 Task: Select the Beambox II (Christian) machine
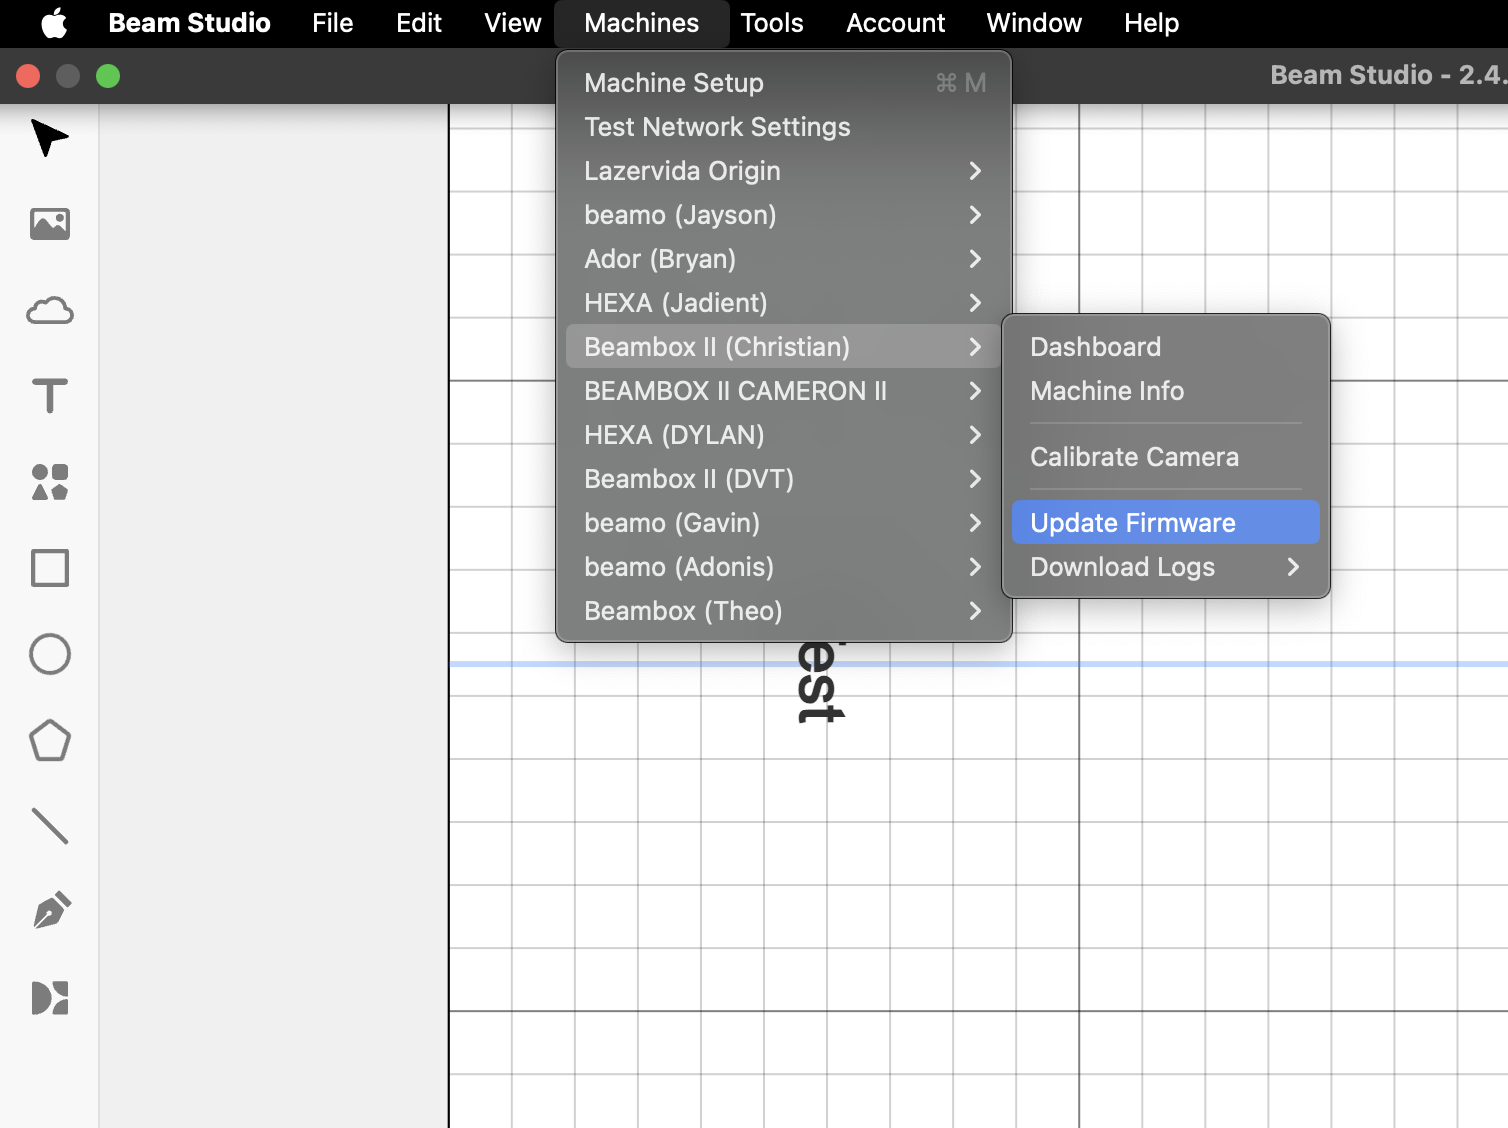783,347
